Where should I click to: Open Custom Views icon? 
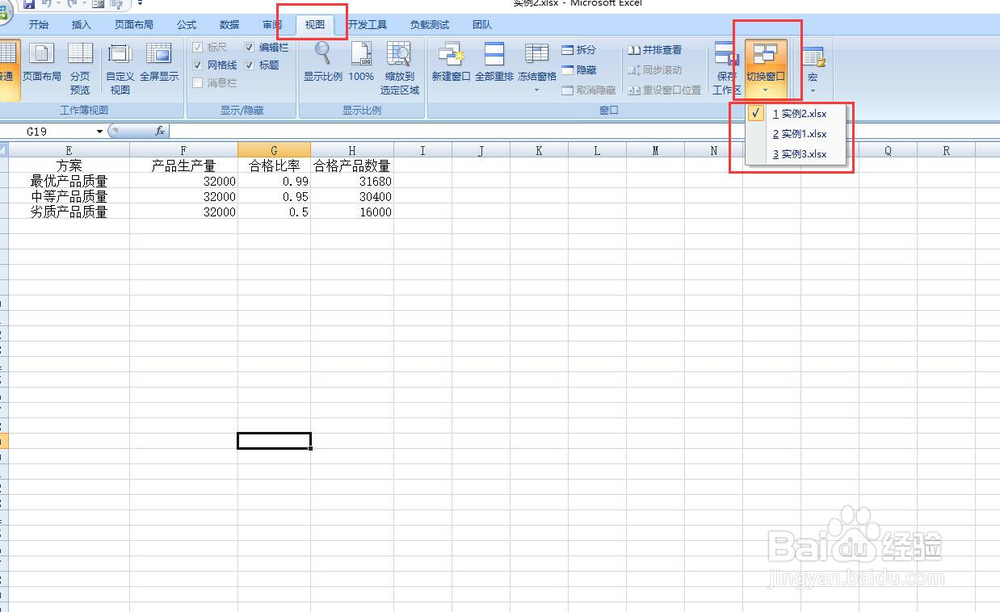pyautogui.click(x=119, y=54)
